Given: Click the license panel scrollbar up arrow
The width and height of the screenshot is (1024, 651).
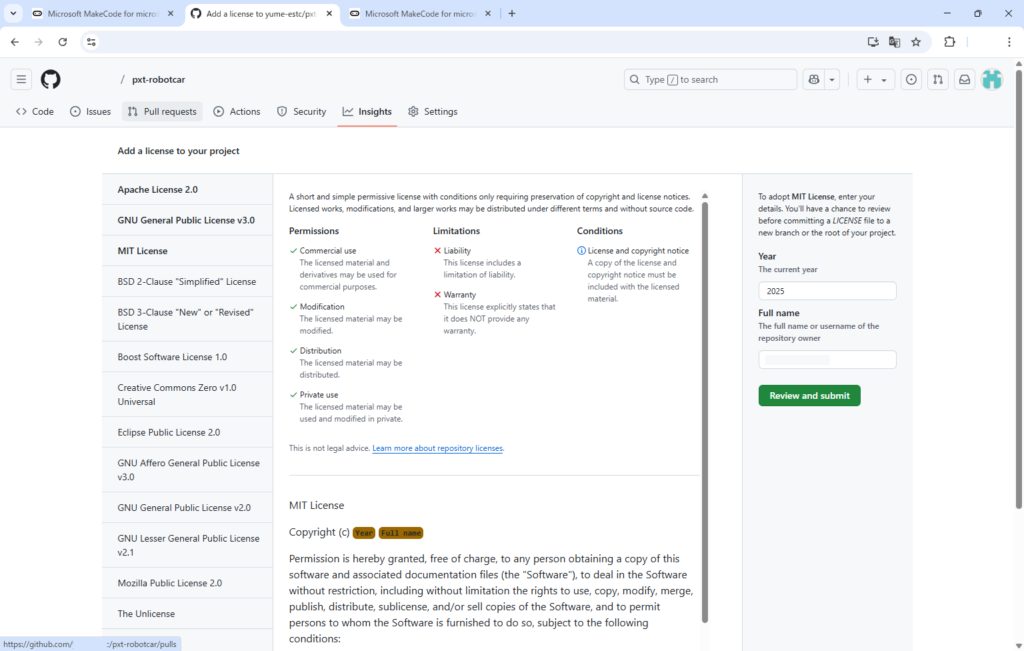Looking at the screenshot, I should tap(705, 196).
